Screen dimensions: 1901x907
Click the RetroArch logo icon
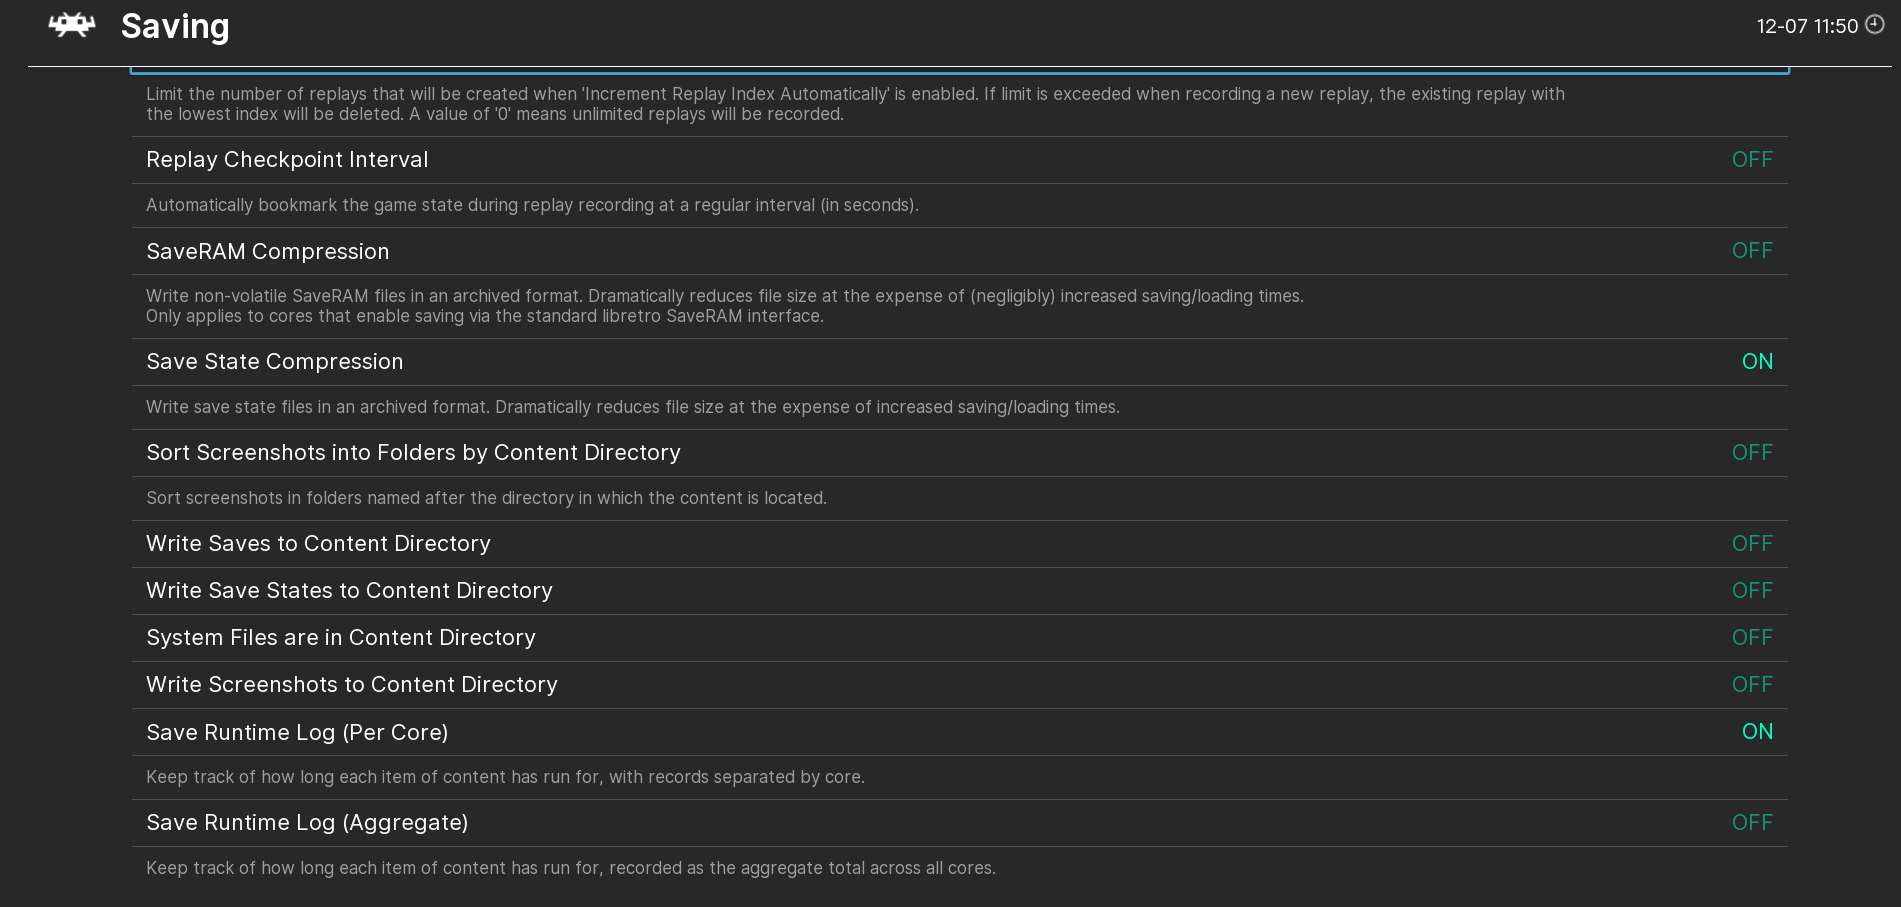[x=70, y=25]
